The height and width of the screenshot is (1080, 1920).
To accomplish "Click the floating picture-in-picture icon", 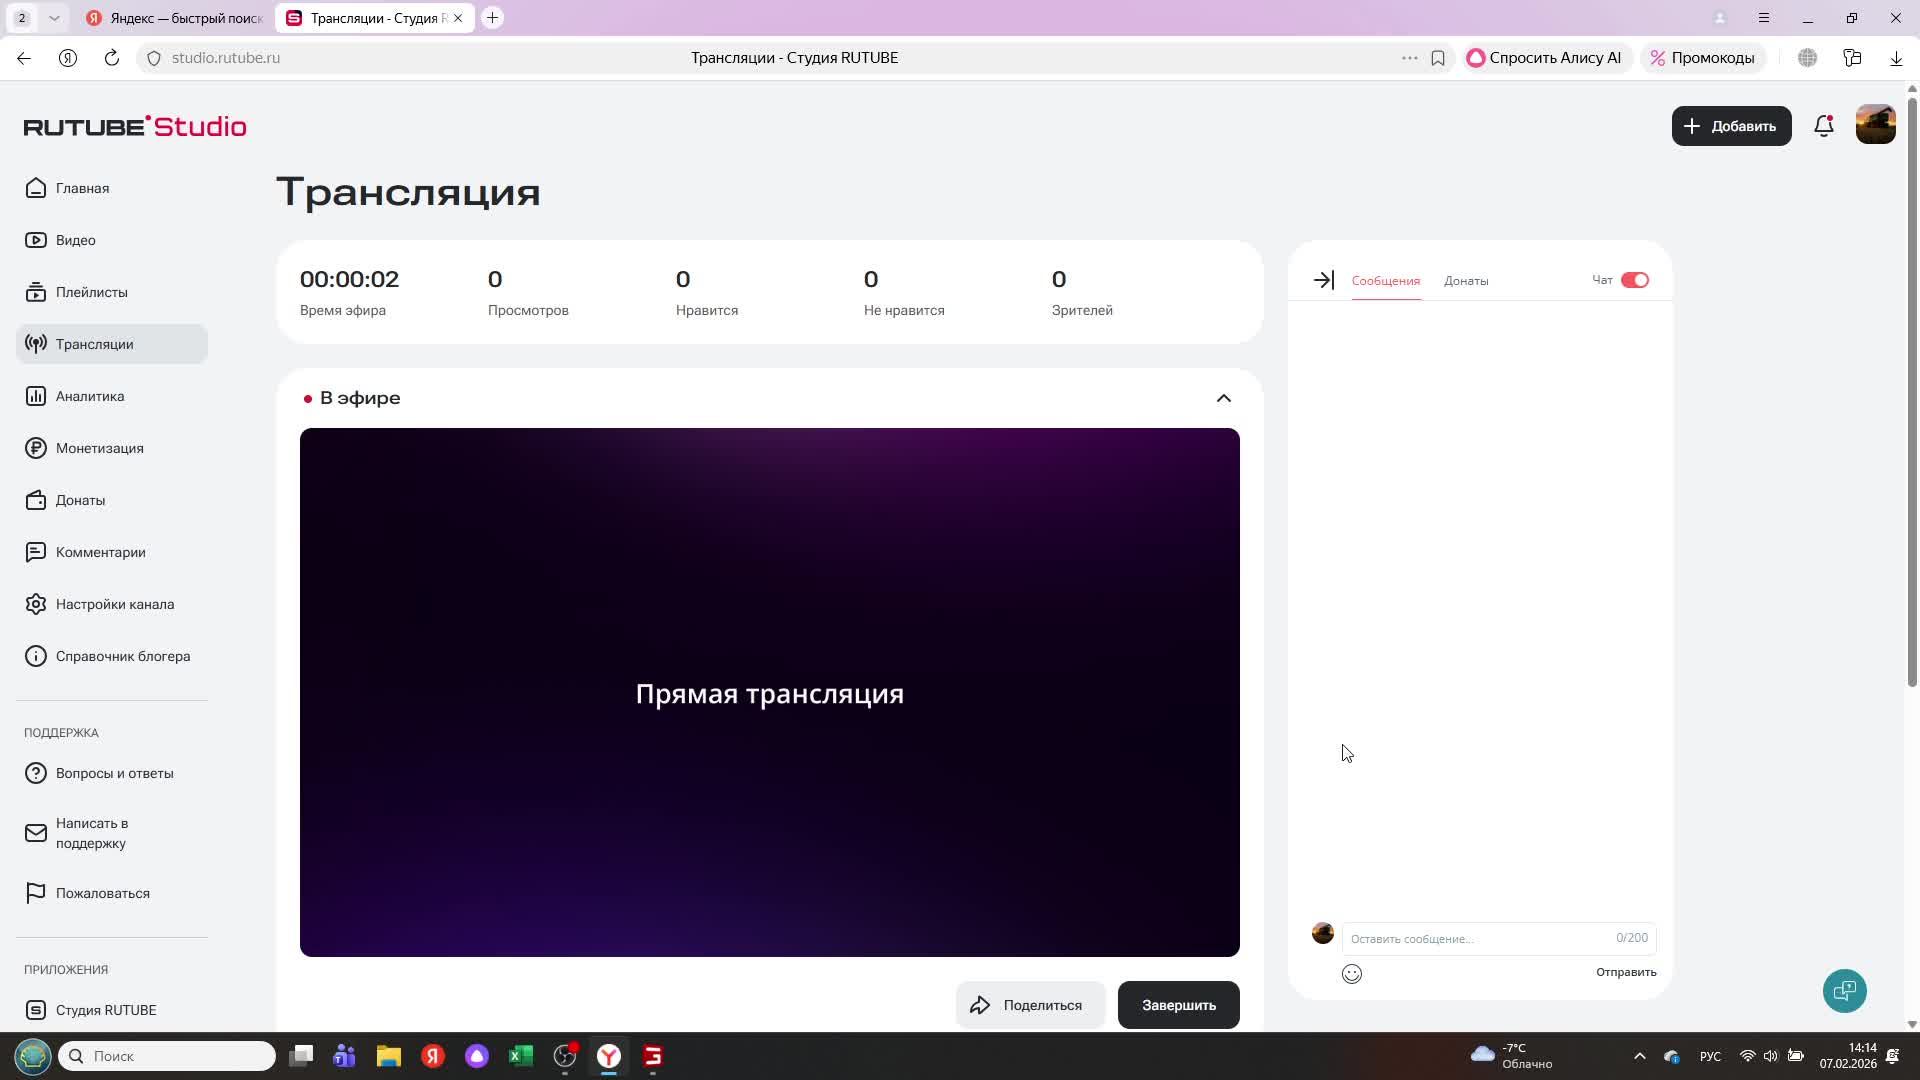I will 1844,991.
